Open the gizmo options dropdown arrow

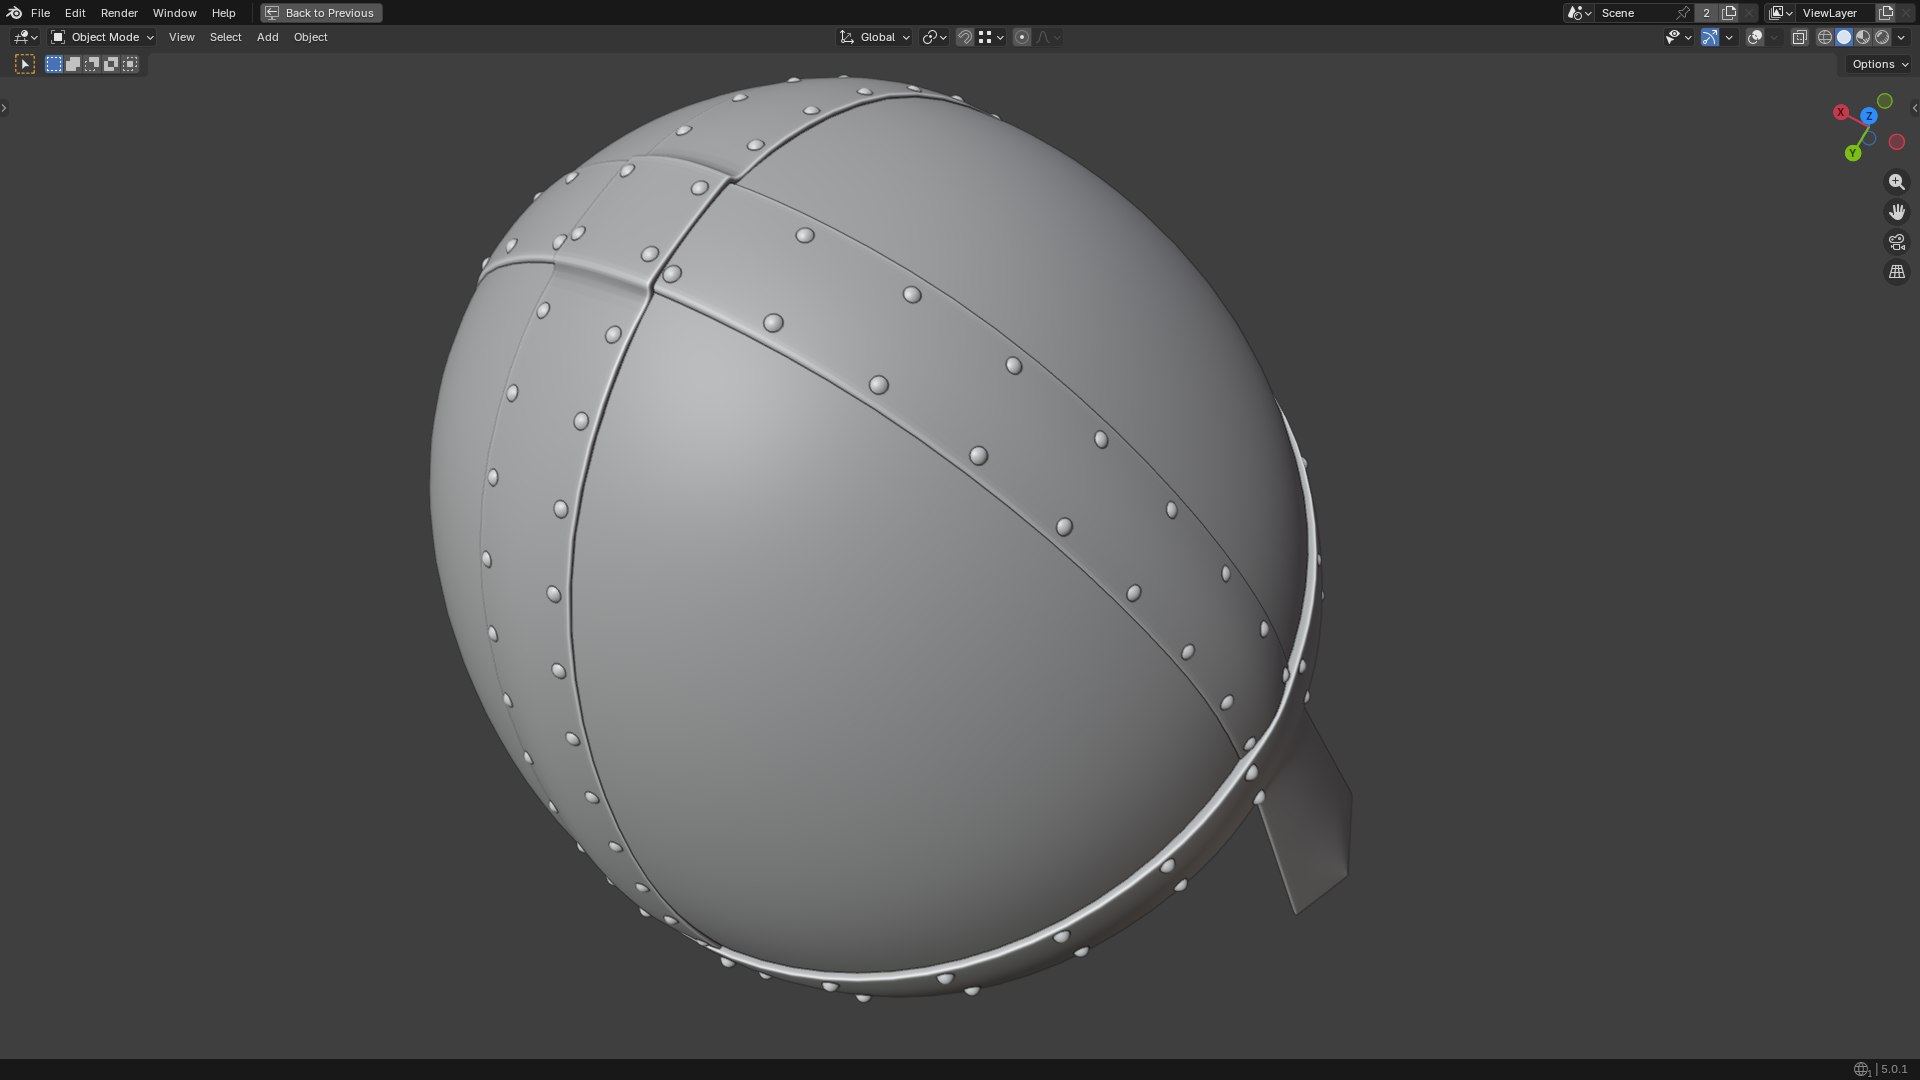[1729, 37]
